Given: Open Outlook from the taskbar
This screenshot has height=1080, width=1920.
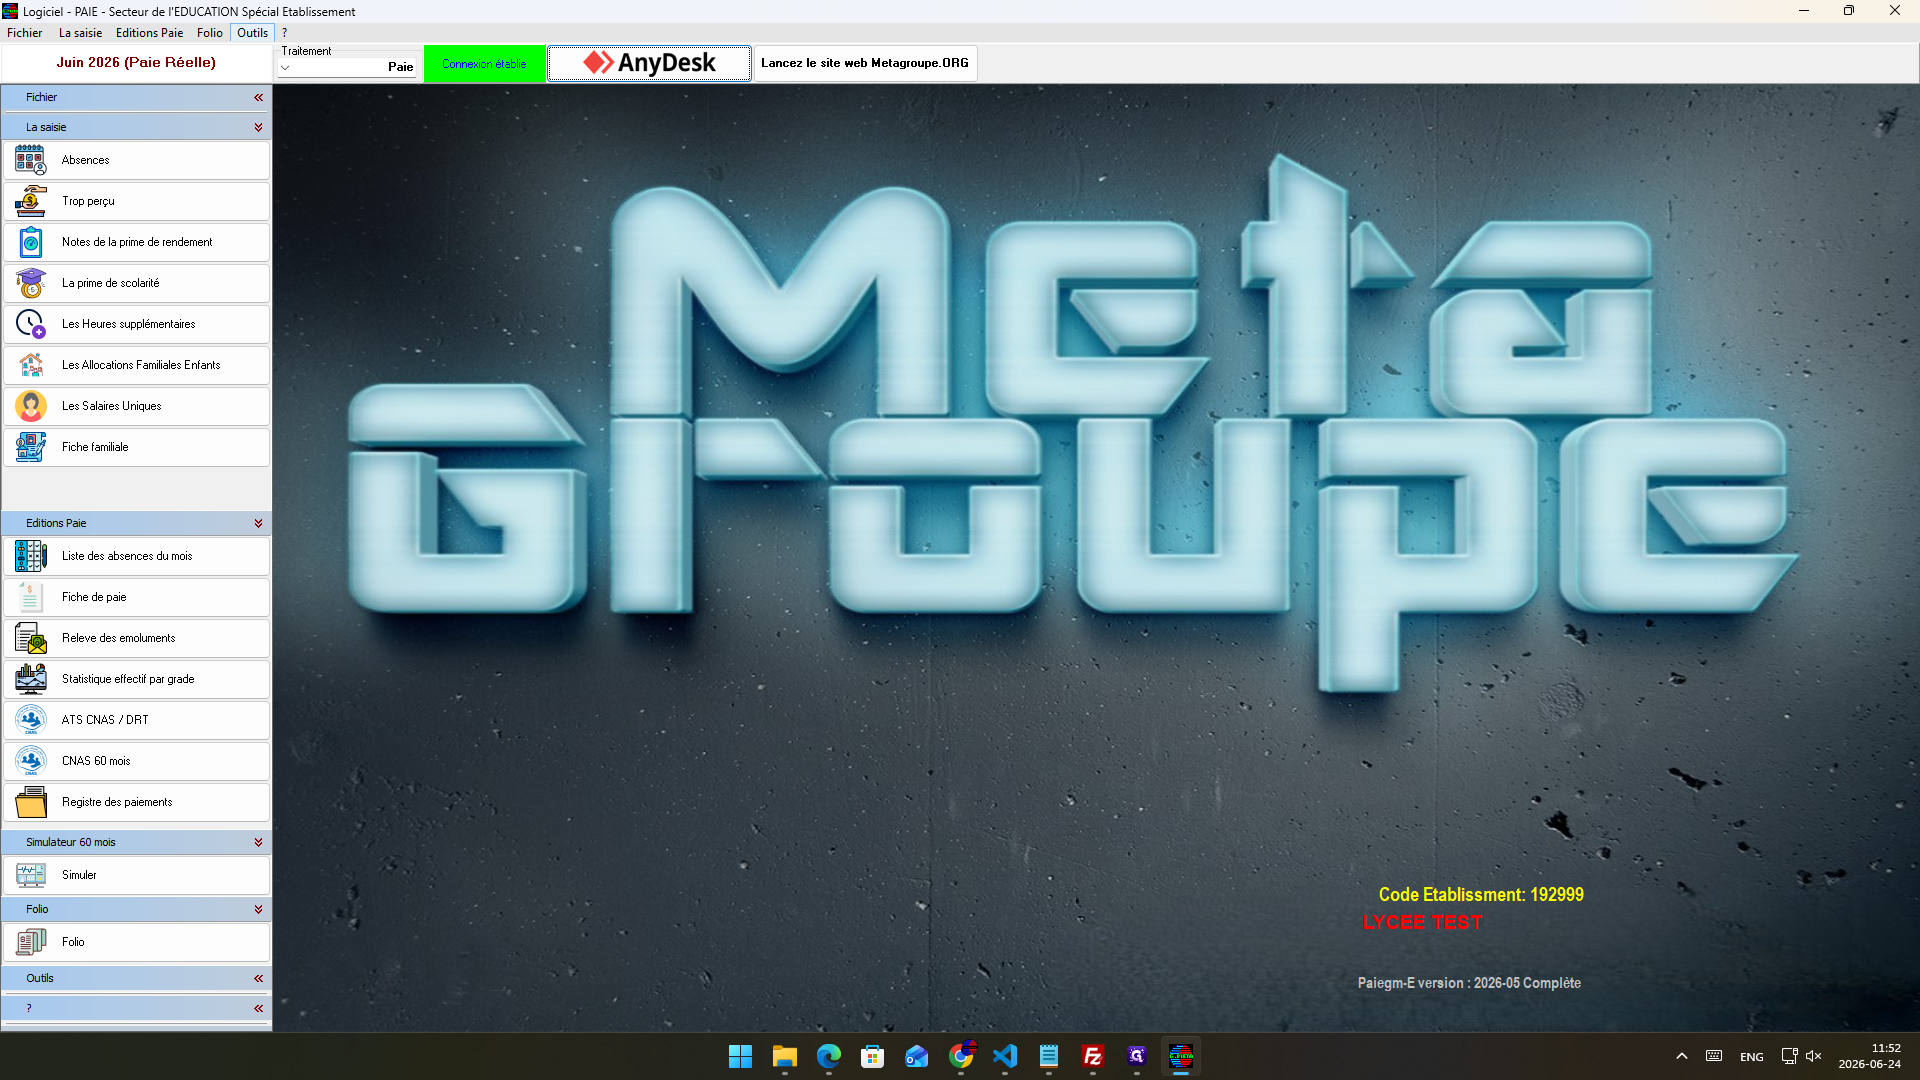Looking at the screenshot, I should [917, 1056].
